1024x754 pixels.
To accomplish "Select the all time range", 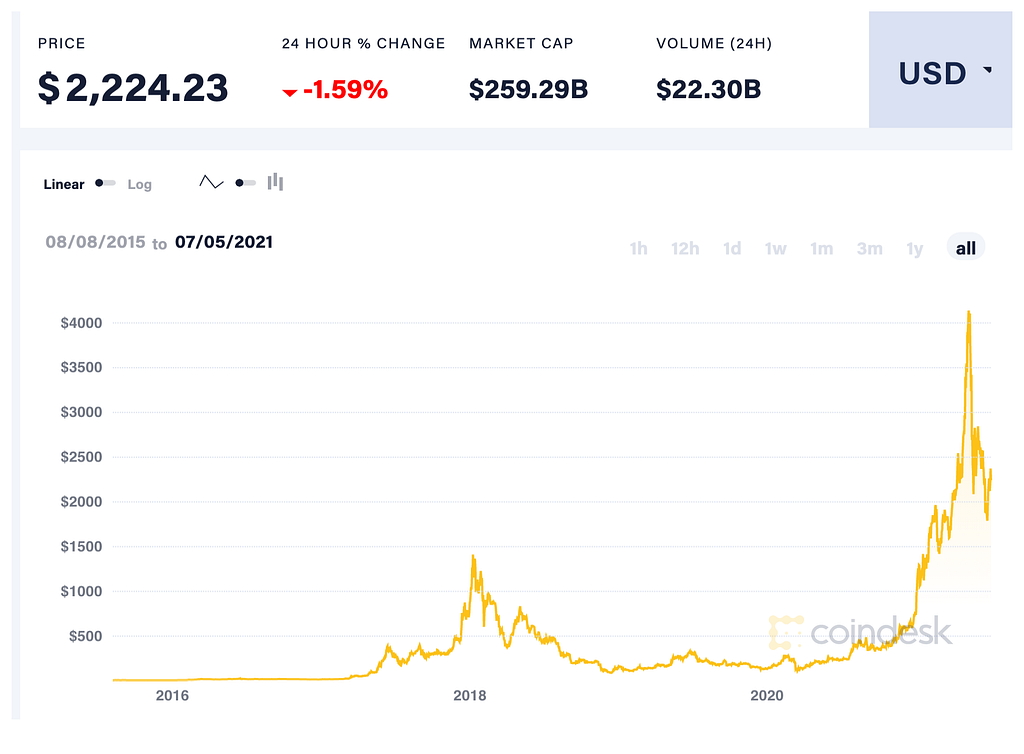I will (x=965, y=248).
